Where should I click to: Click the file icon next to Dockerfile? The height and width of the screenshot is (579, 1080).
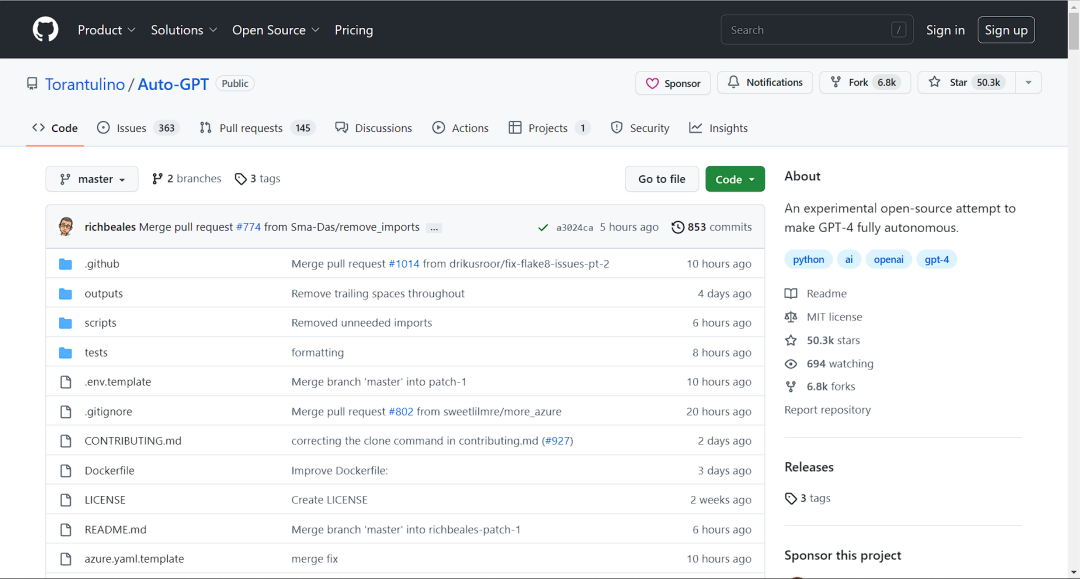click(x=65, y=471)
